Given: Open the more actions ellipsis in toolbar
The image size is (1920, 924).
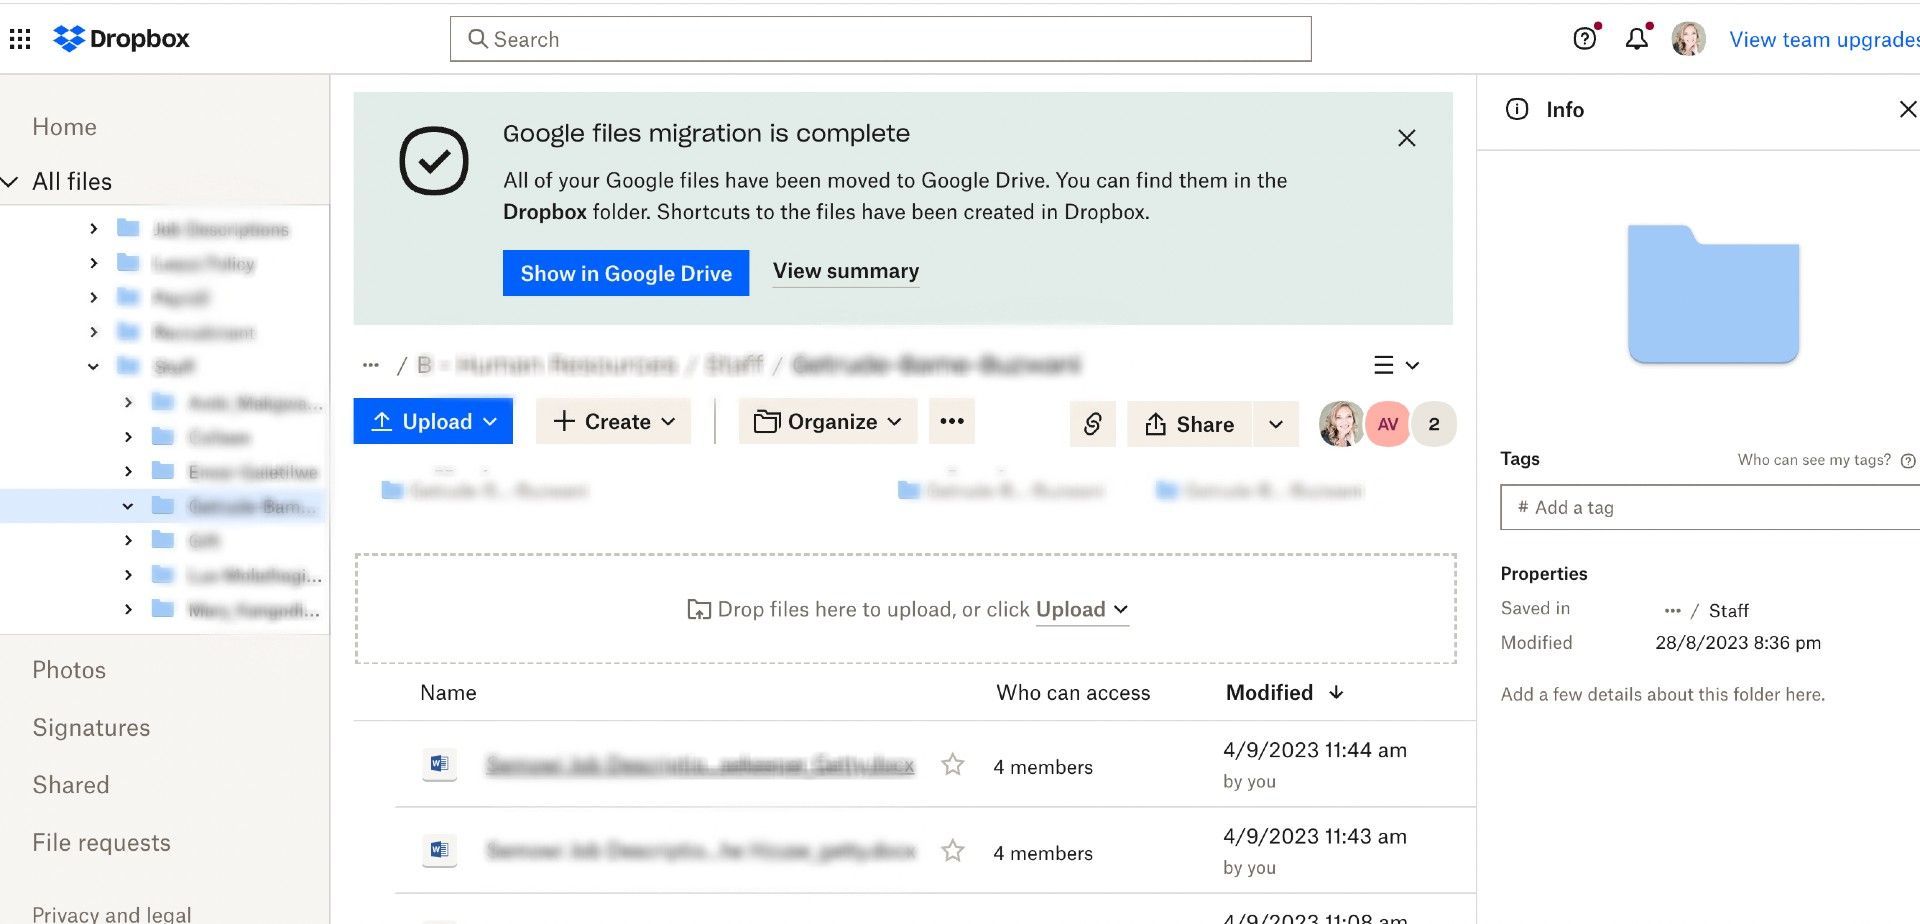Looking at the screenshot, I should [952, 421].
